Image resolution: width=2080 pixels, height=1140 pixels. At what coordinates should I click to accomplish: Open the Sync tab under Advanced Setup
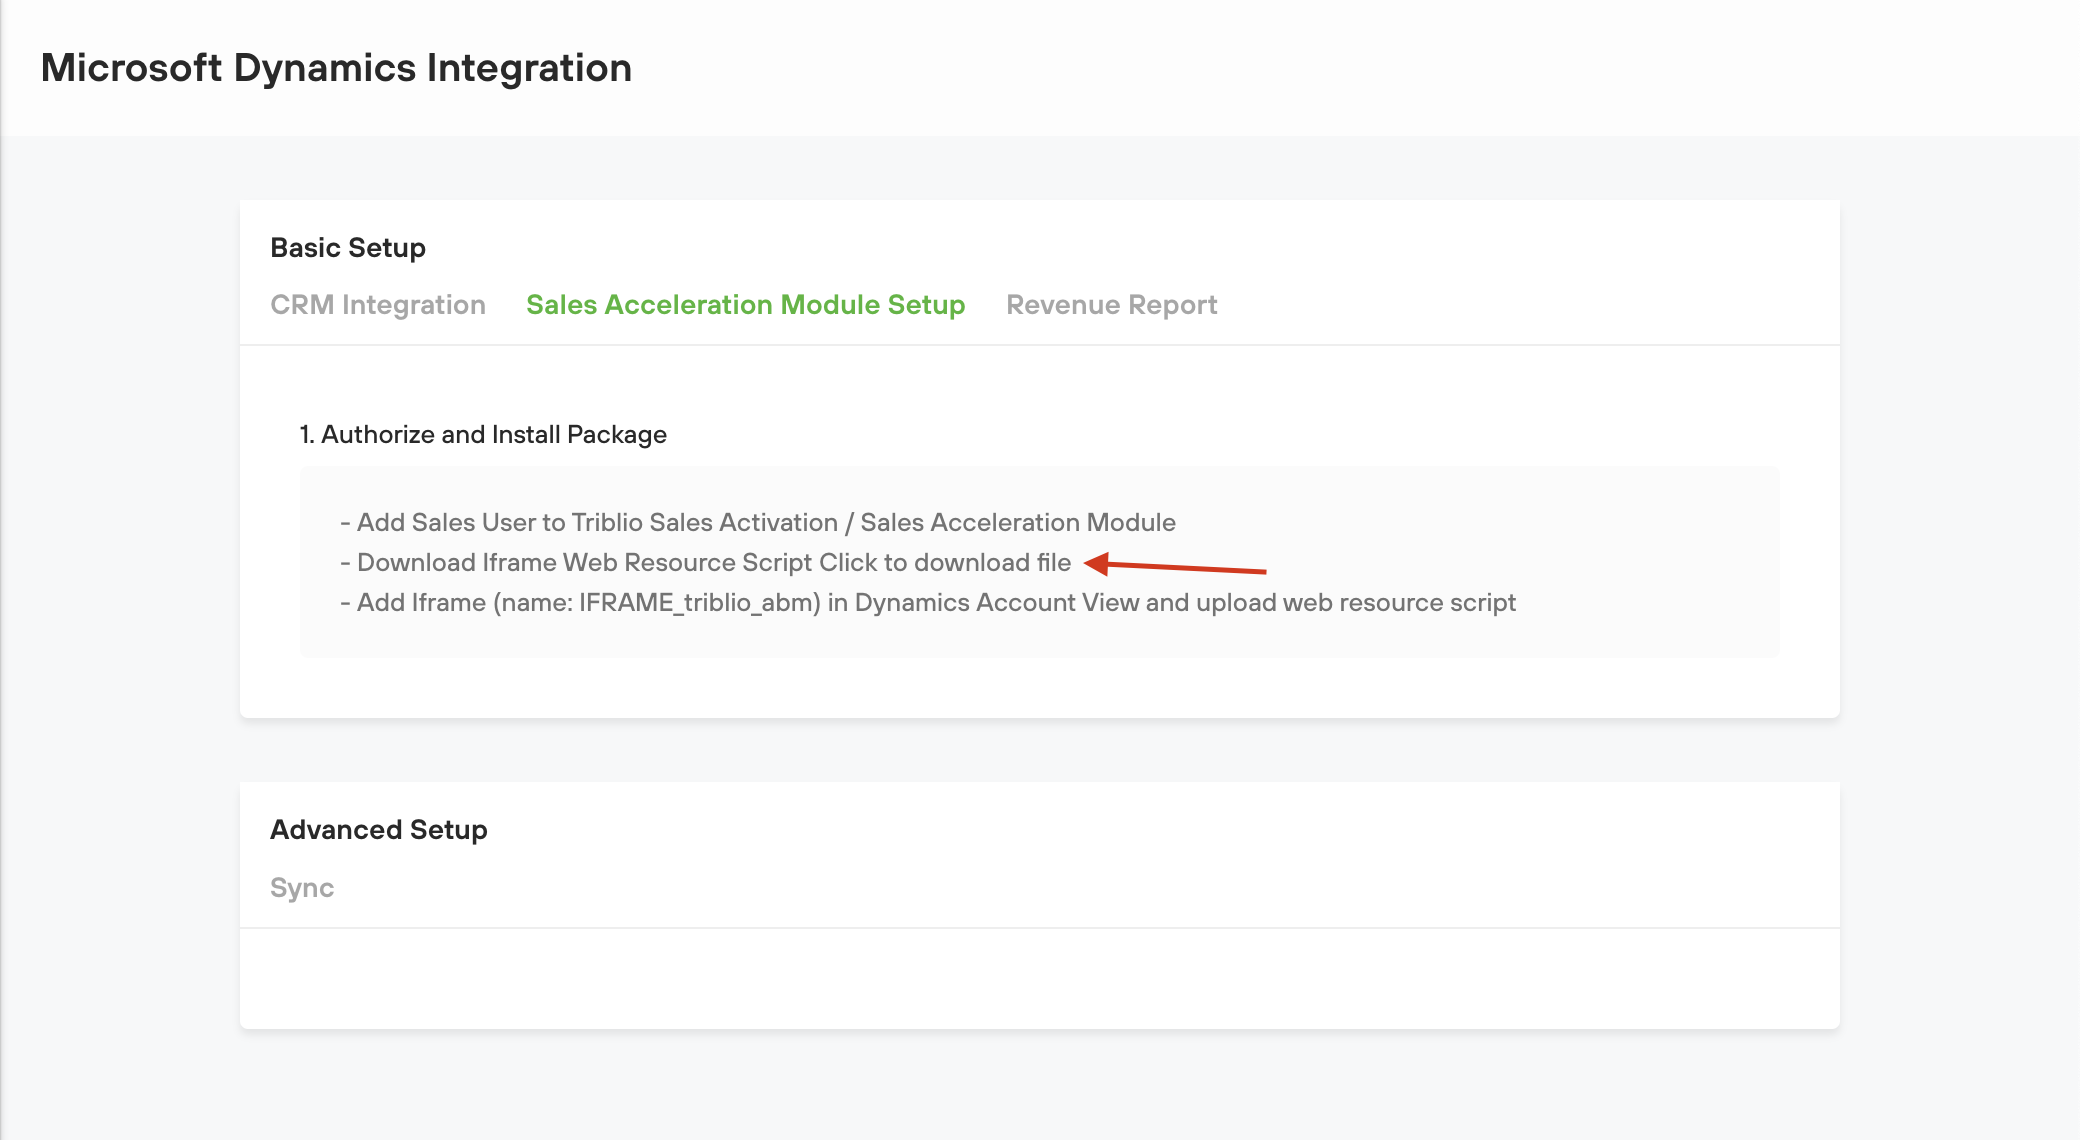[x=302, y=888]
